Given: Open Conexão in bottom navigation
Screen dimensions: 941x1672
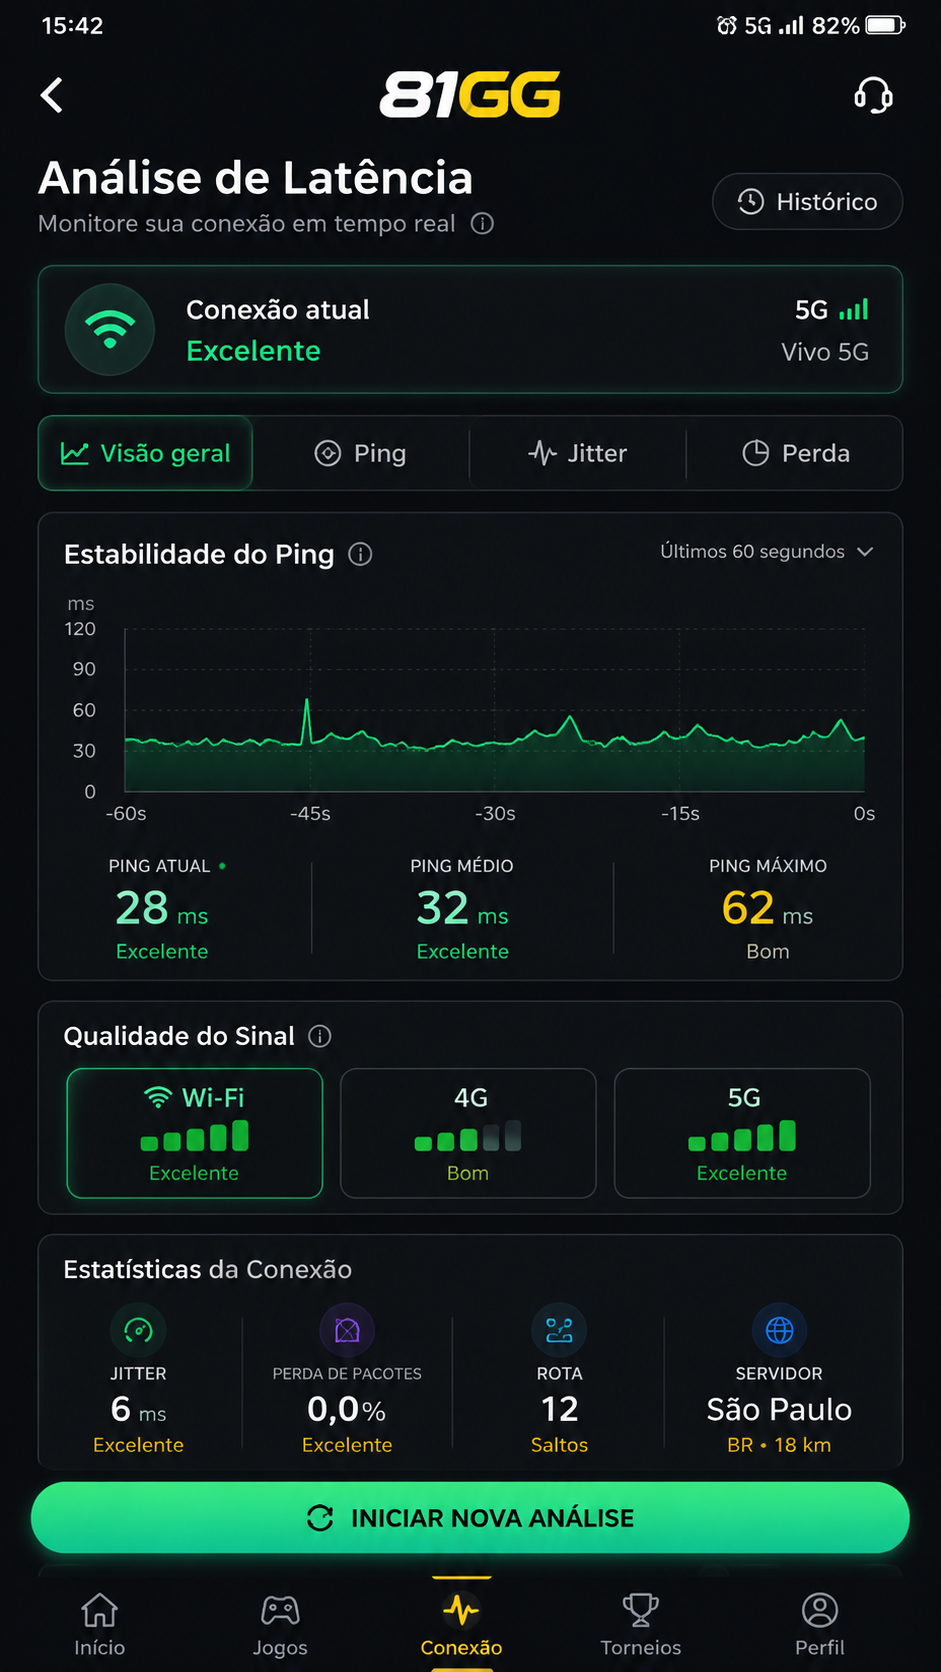Looking at the screenshot, I should tap(461, 1622).
